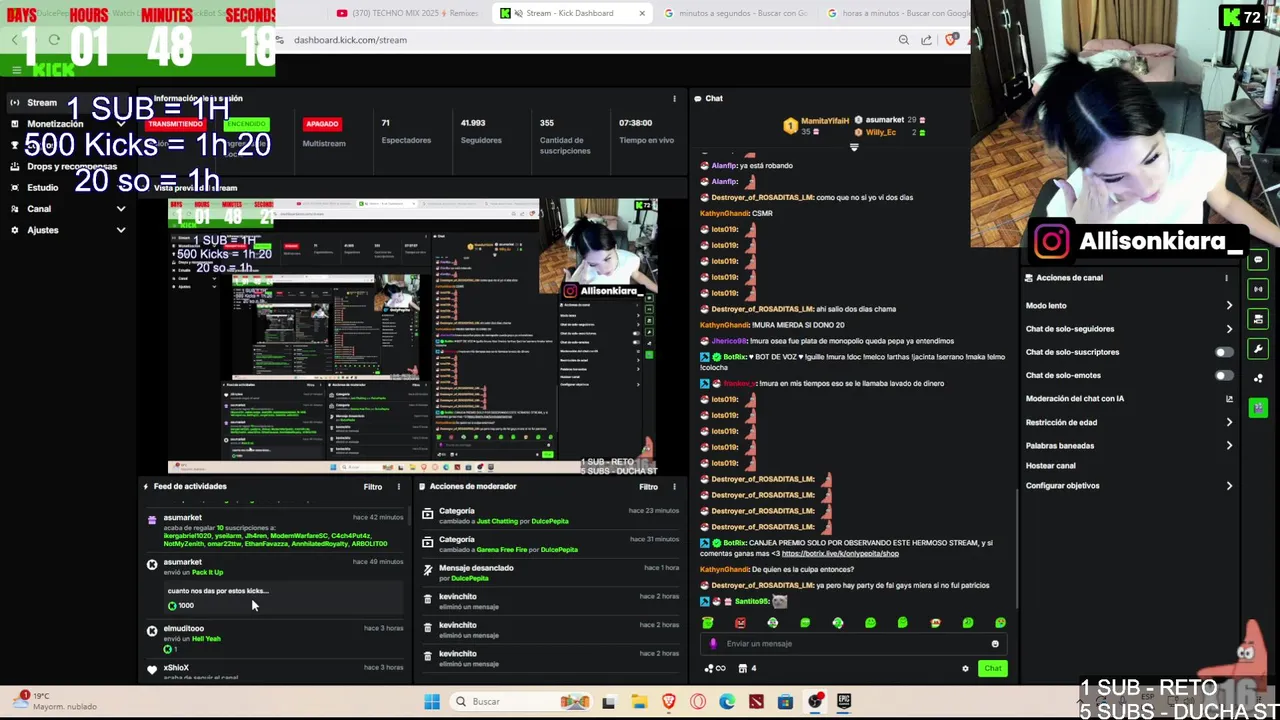Open Epic Games launcher from the taskbar
This screenshot has width=1280, height=720.
click(x=844, y=702)
